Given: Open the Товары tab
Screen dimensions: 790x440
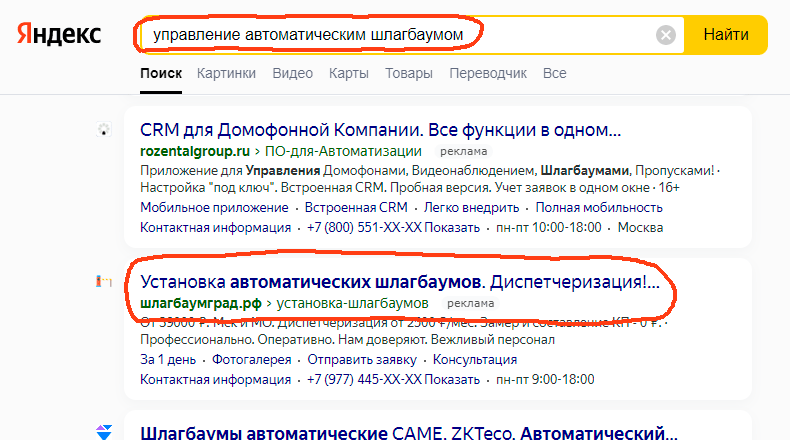Looking at the screenshot, I should (409, 73).
